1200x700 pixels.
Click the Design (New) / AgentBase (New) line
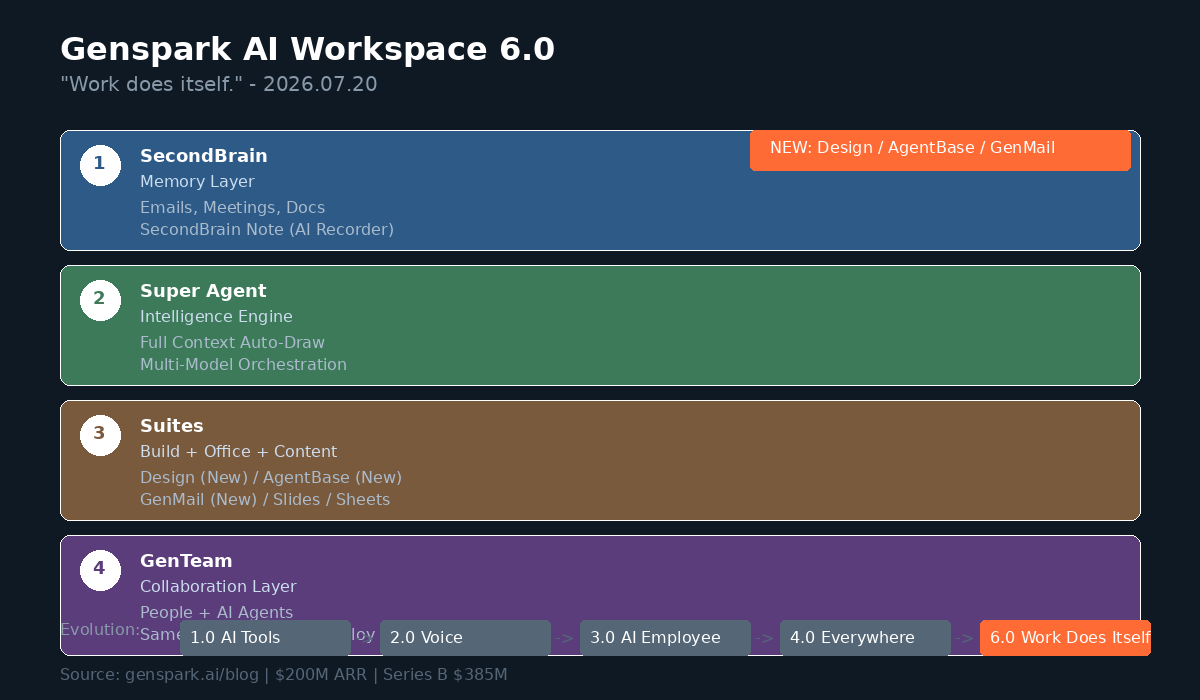point(271,478)
